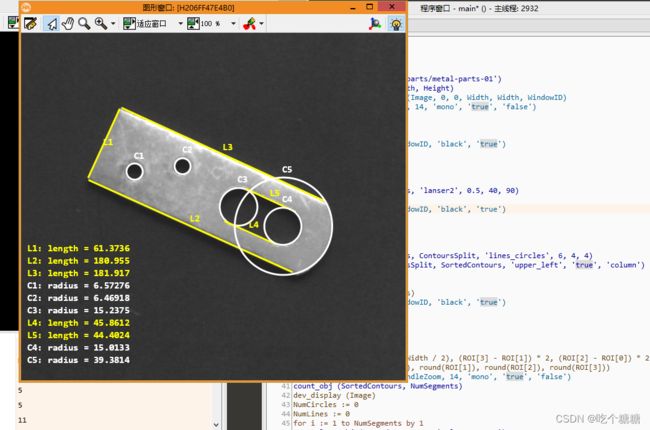Close the 图形窗口 graphics window
Image resolution: width=650 pixels, height=430 pixels.
coord(392,6)
